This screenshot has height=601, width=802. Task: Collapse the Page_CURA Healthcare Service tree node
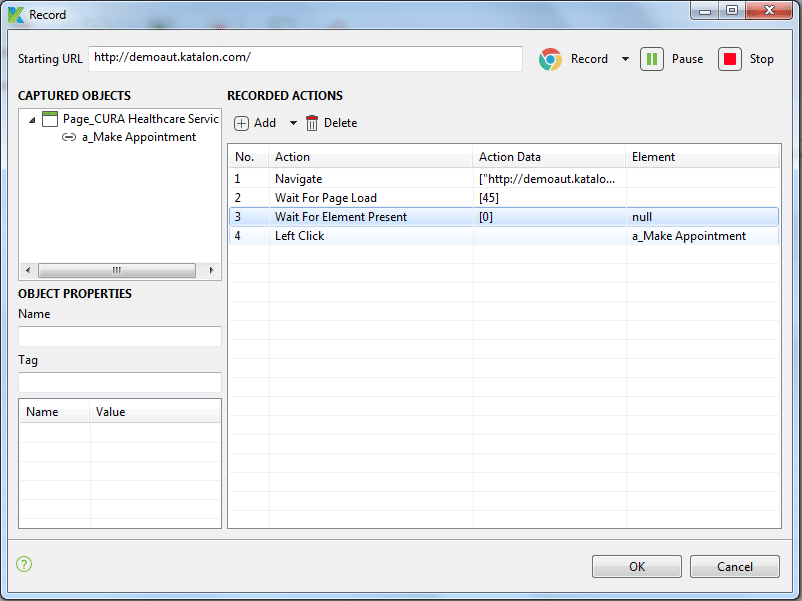point(32,120)
